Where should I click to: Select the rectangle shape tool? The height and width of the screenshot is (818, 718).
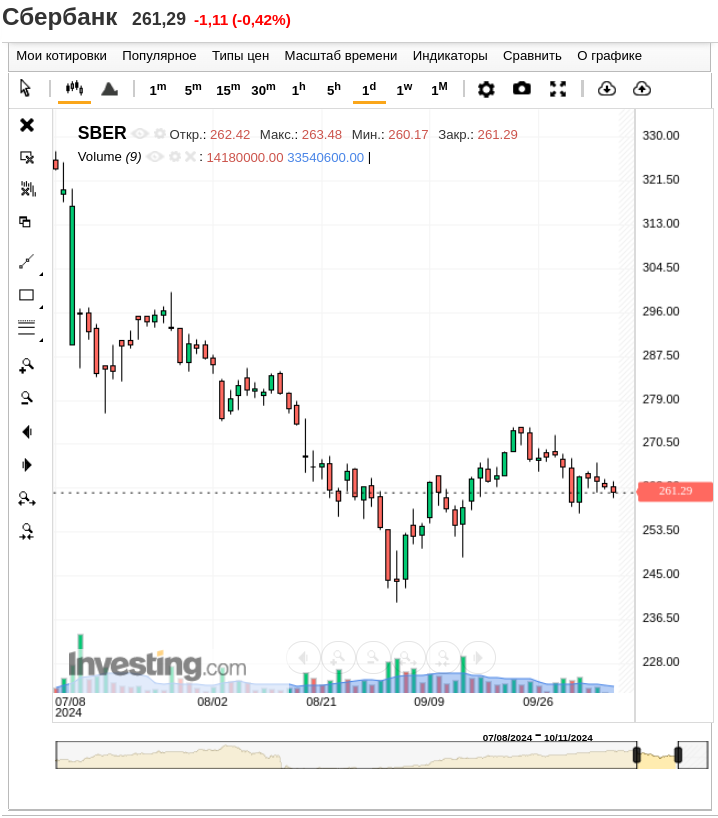27,295
